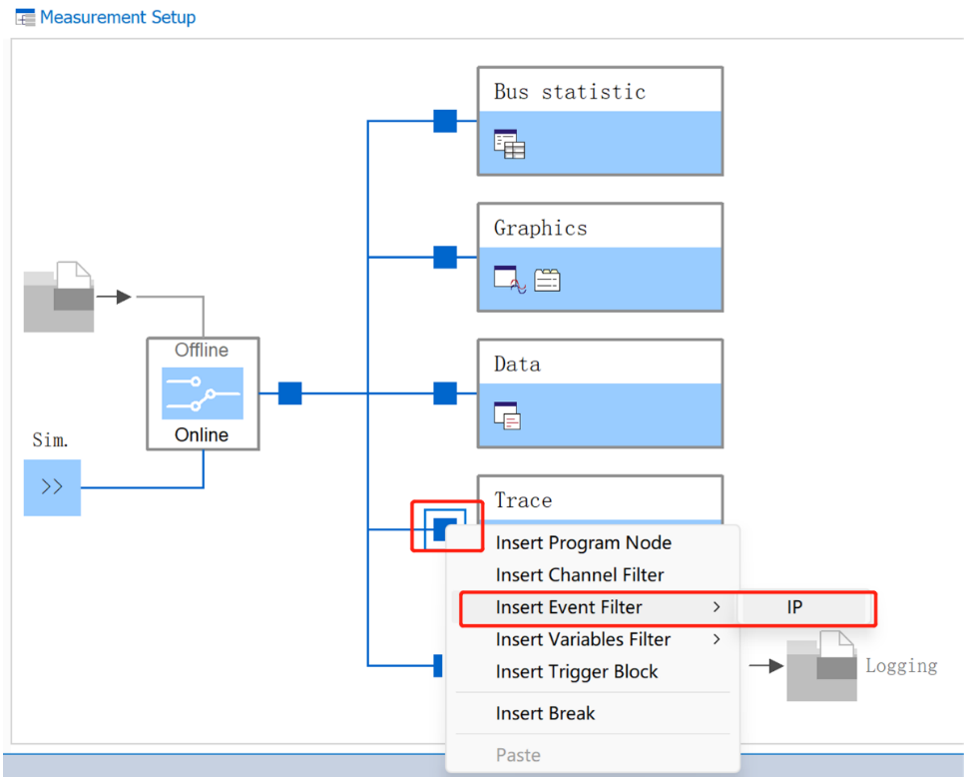Click the Sim. fast-forward block
This screenshot has width=973, height=784.
point(52,488)
